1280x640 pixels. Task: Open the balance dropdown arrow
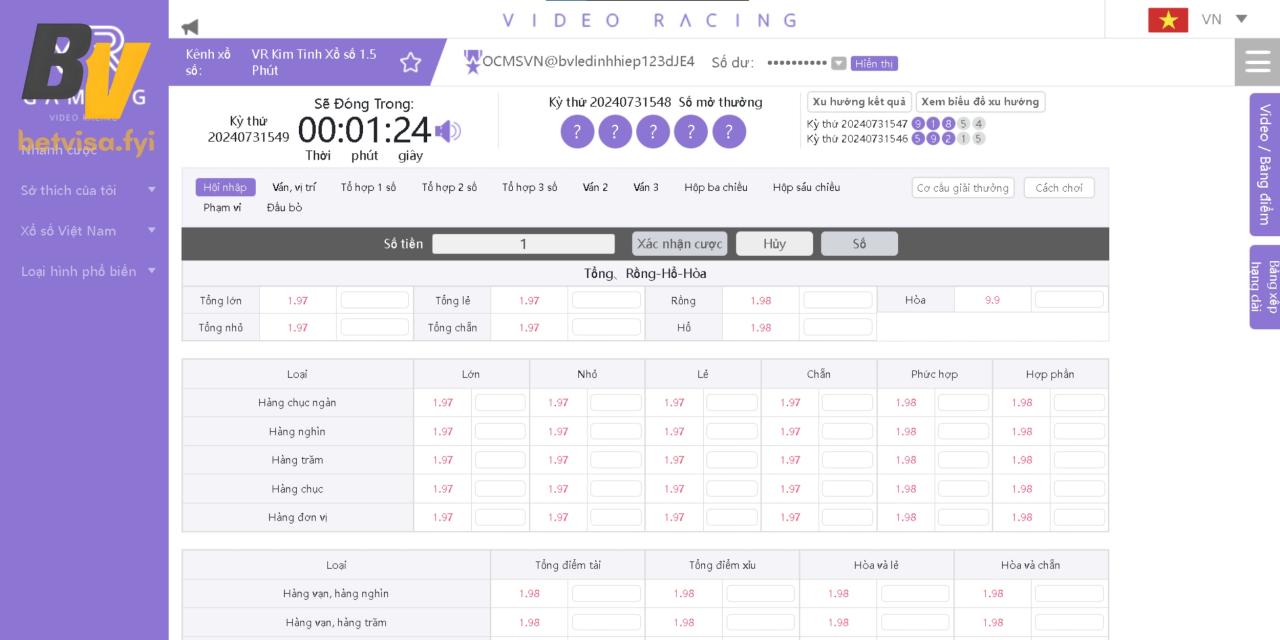tap(838, 63)
